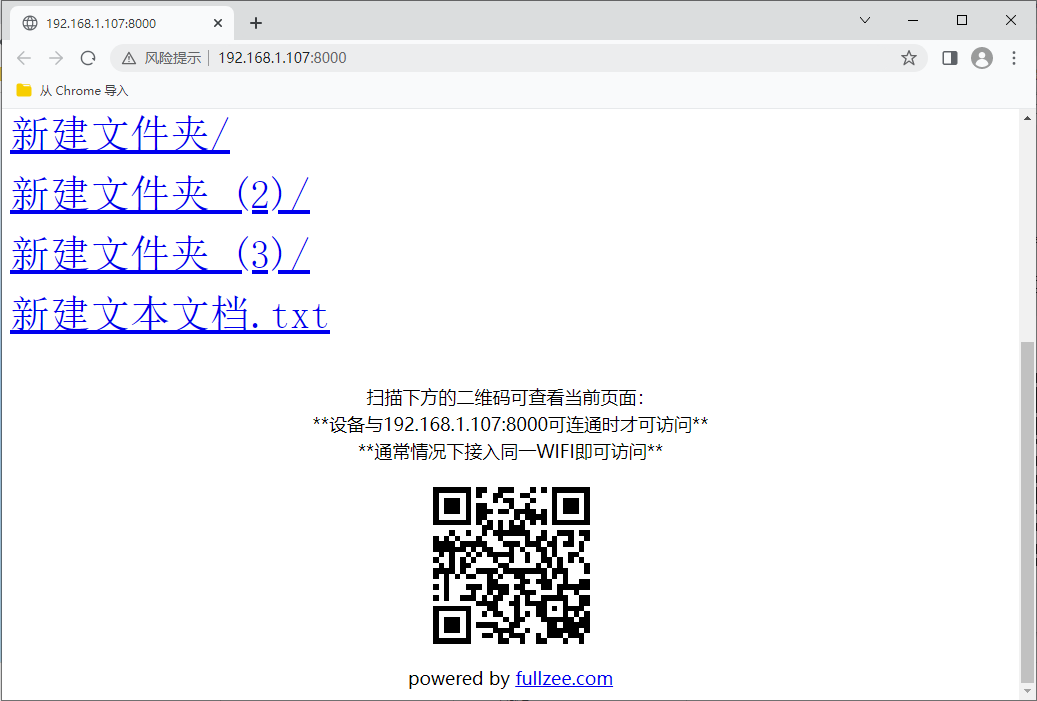Reload the page with the refresh icon

(x=88, y=58)
